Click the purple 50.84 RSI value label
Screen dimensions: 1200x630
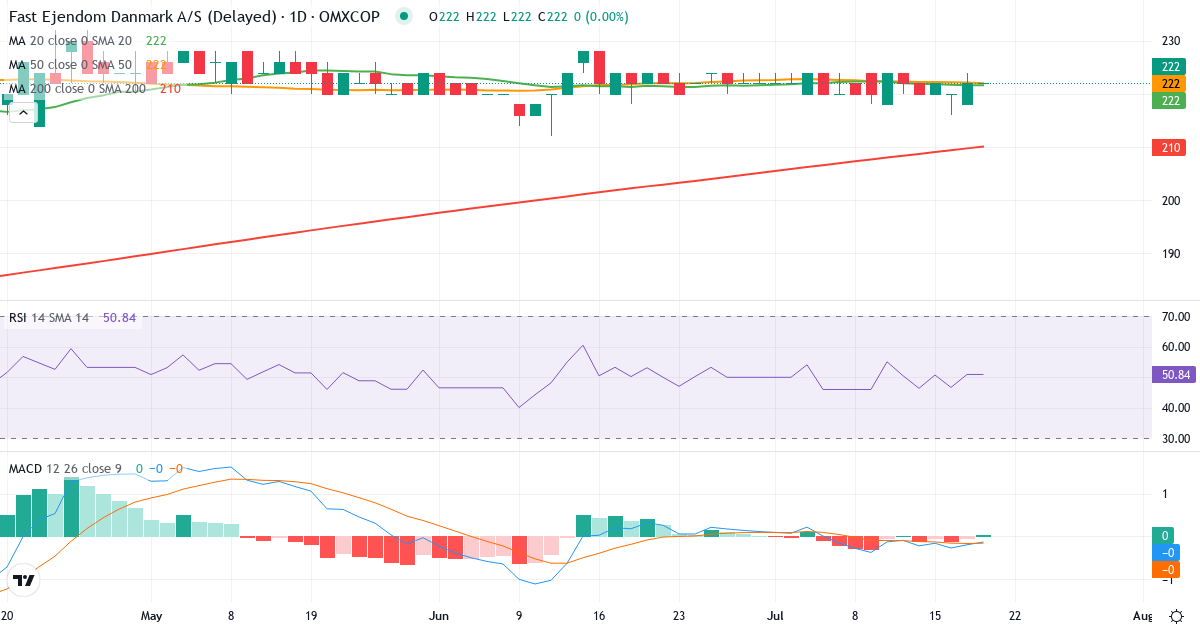[1172, 376]
